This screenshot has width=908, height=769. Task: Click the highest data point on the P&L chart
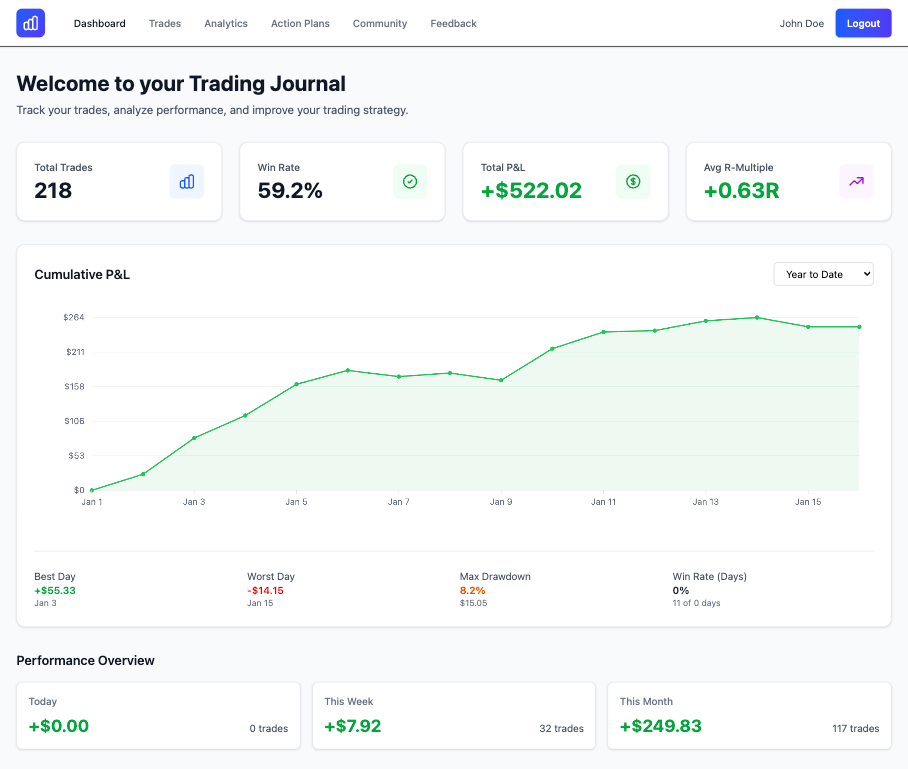click(755, 317)
